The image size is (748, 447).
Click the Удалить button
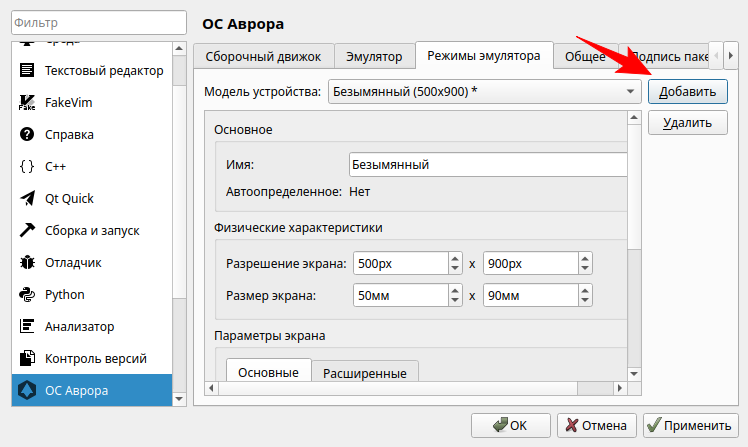pyautogui.click(x=687, y=123)
